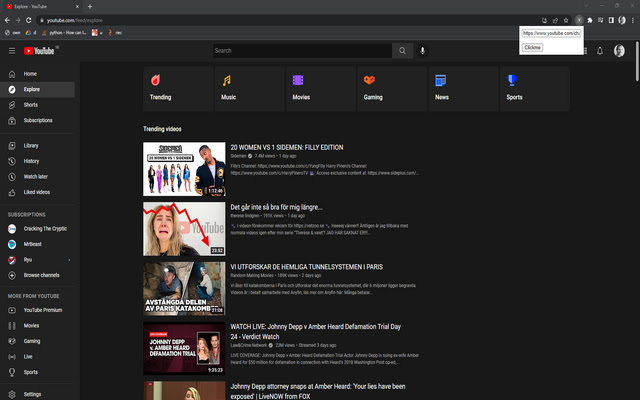The image size is (640, 400).
Task: Open History in sidebar
Action: (38, 161)
